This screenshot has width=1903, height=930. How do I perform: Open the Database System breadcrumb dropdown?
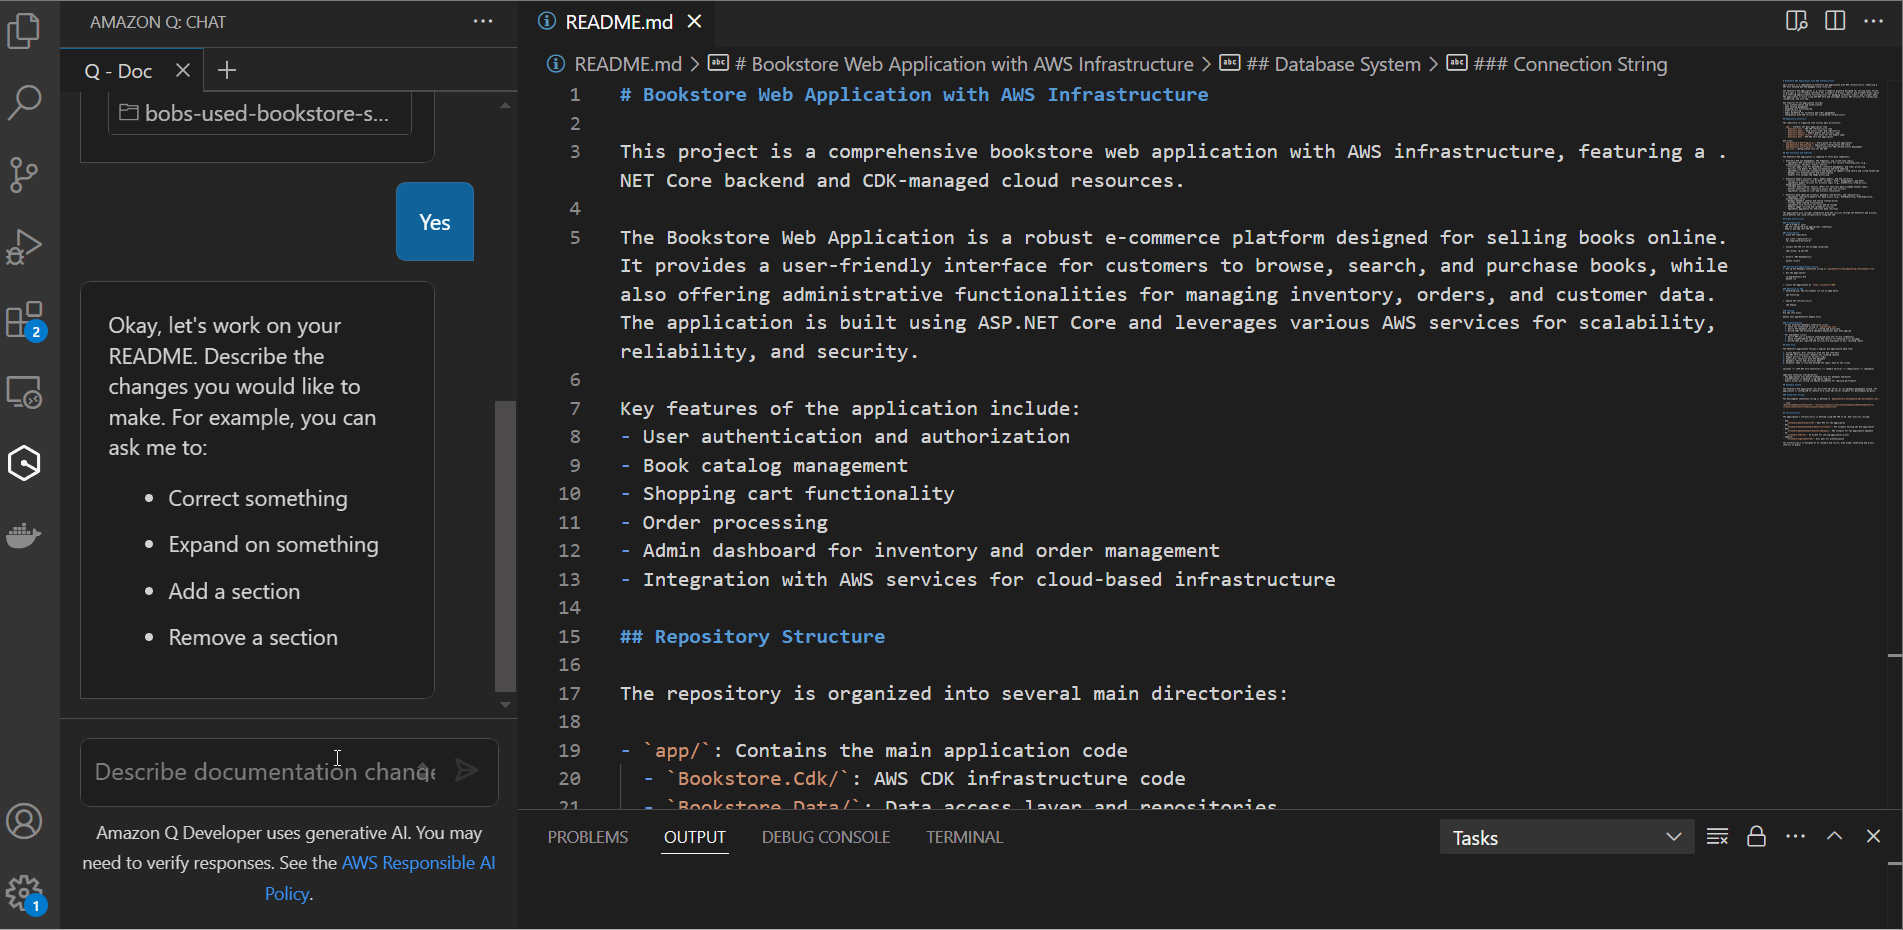tap(1336, 63)
